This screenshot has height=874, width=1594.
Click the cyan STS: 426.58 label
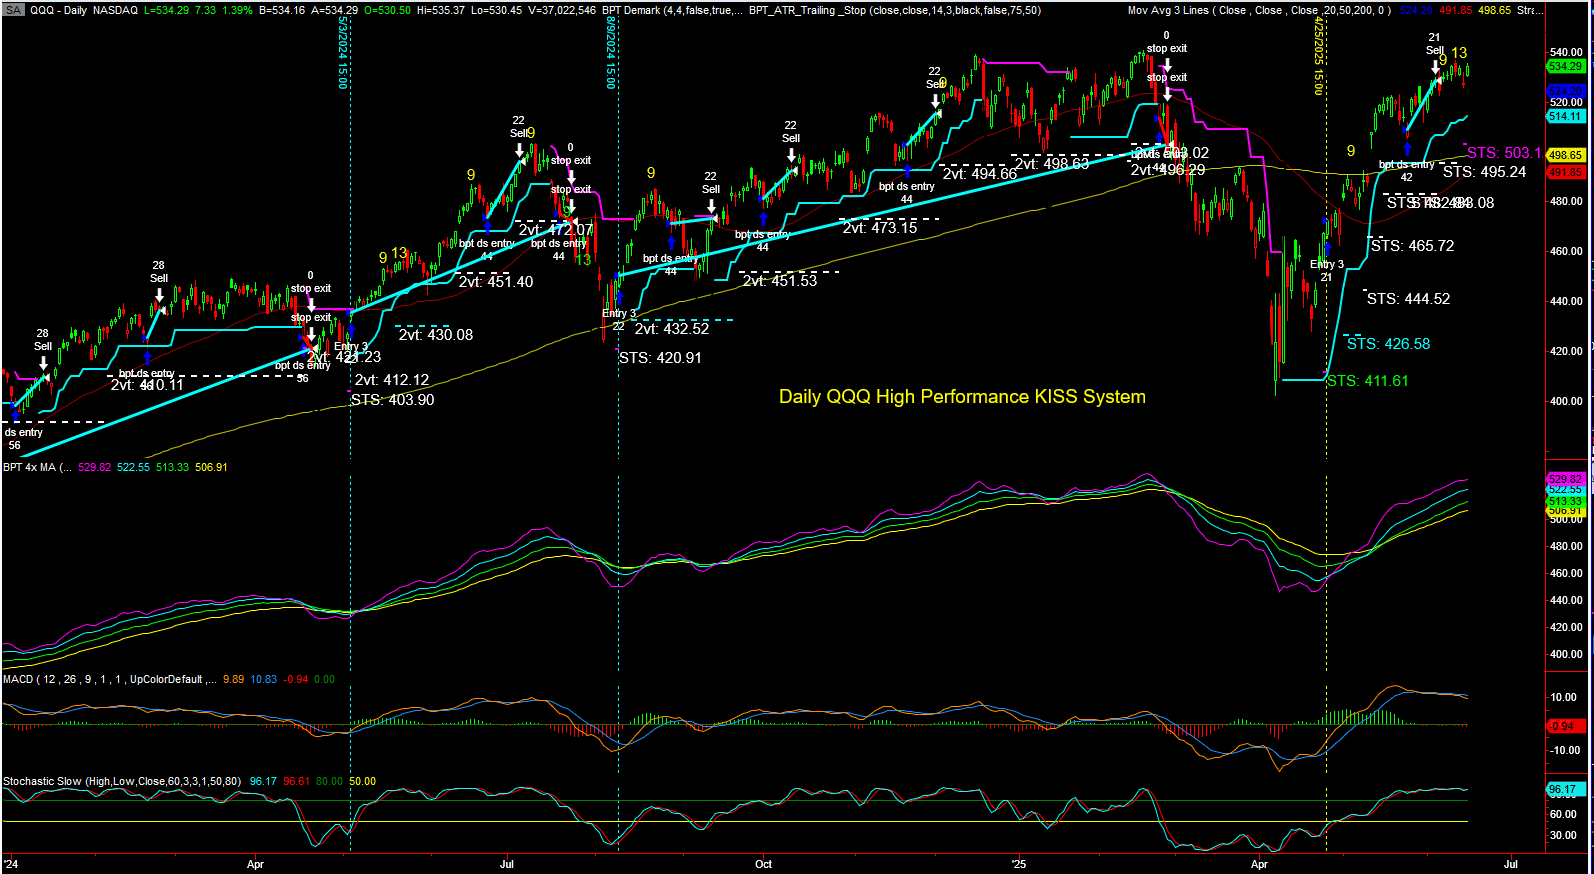pos(1388,344)
